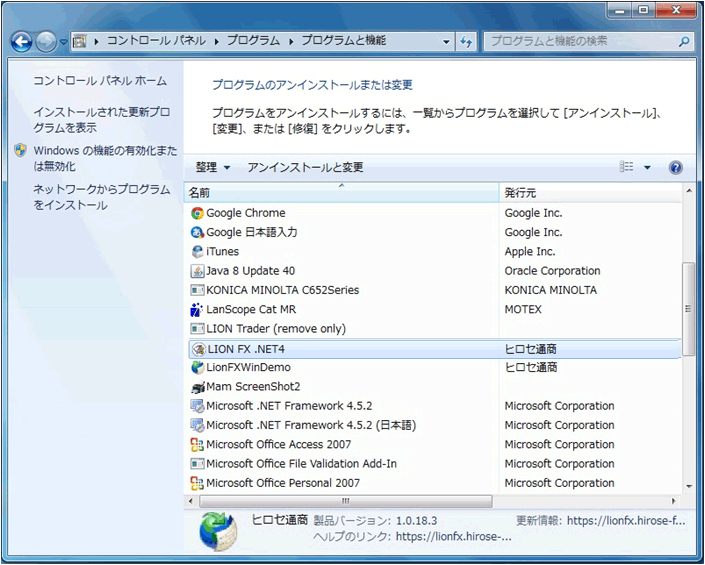Click the MOTEX publisher cell
Viewport: 705px width, 565px height.
pyautogui.click(x=523, y=310)
